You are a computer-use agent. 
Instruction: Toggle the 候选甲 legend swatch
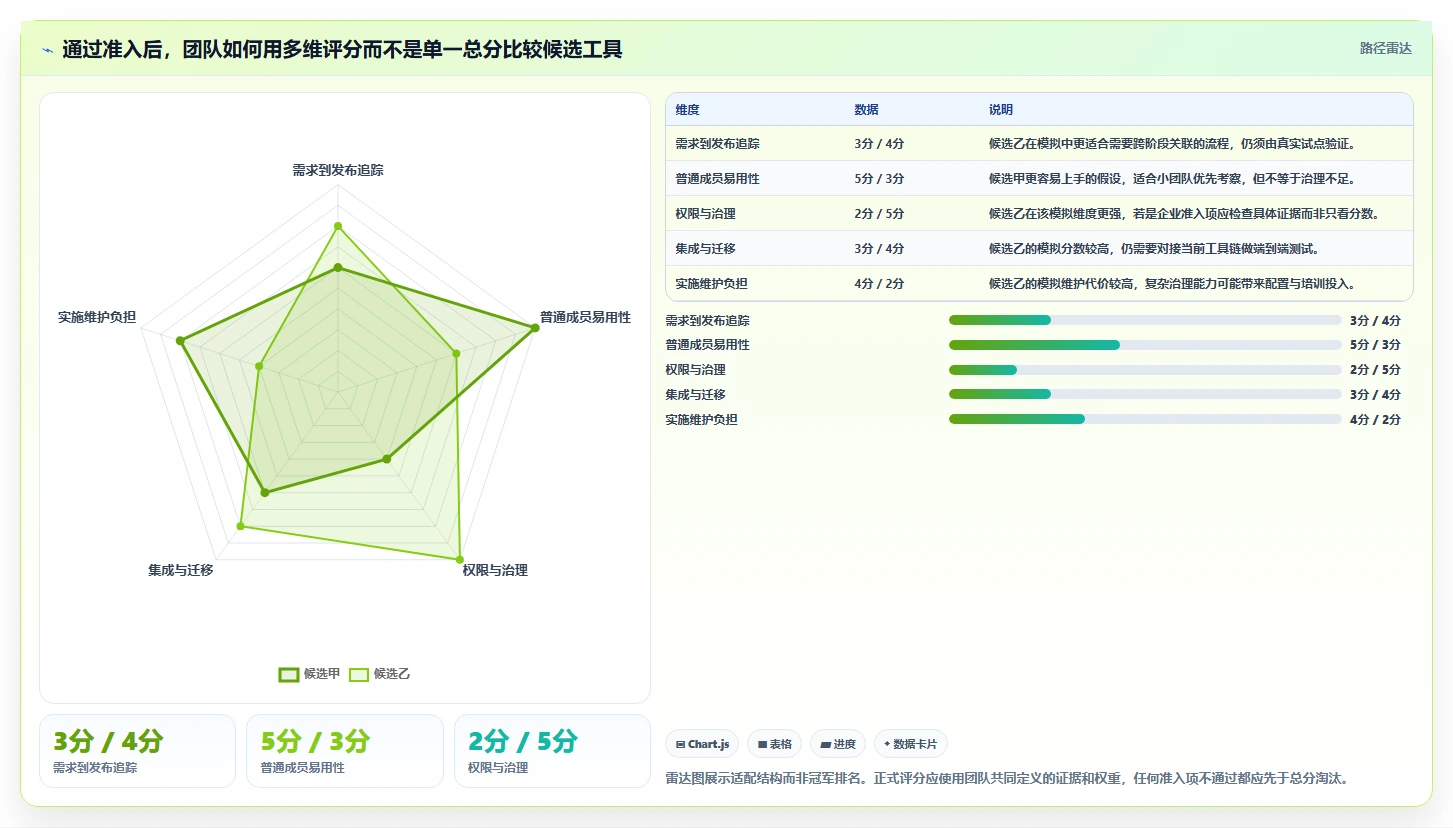(288, 674)
